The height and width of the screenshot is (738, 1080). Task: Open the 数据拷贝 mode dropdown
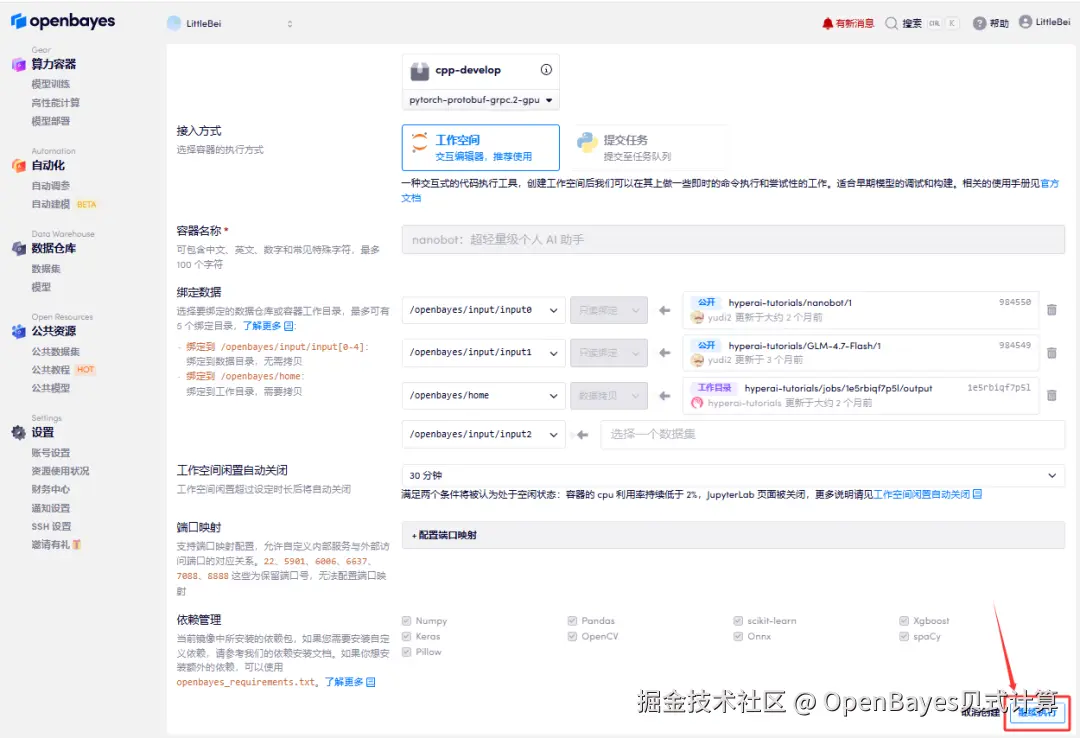(609, 396)
